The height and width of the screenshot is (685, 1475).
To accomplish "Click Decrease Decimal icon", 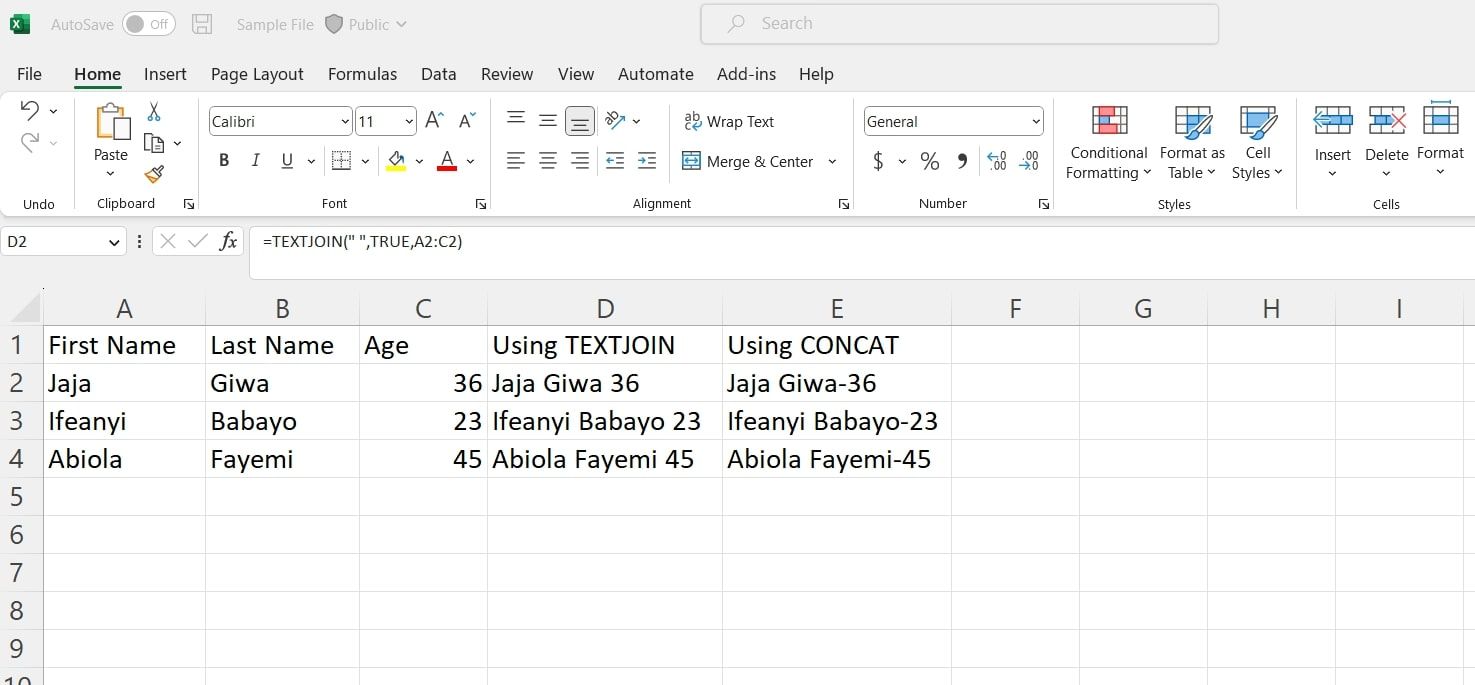I will [1029, 161].
